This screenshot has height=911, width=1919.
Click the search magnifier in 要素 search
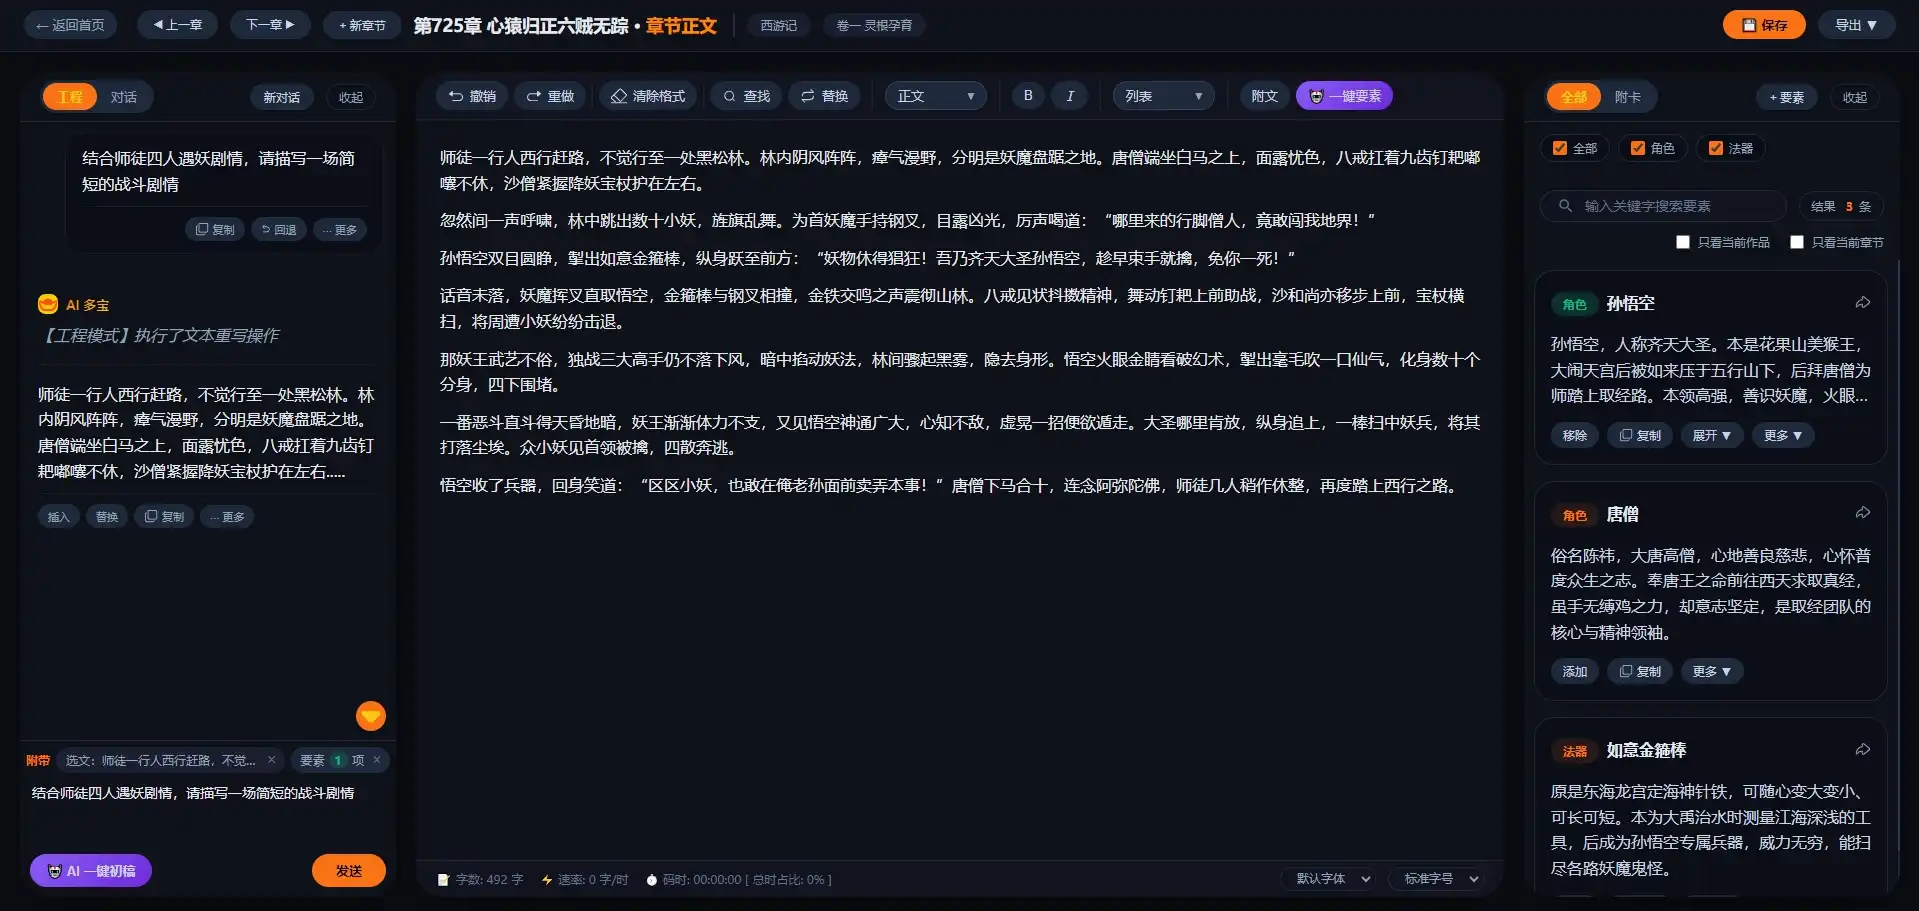tap(1565, 206)
